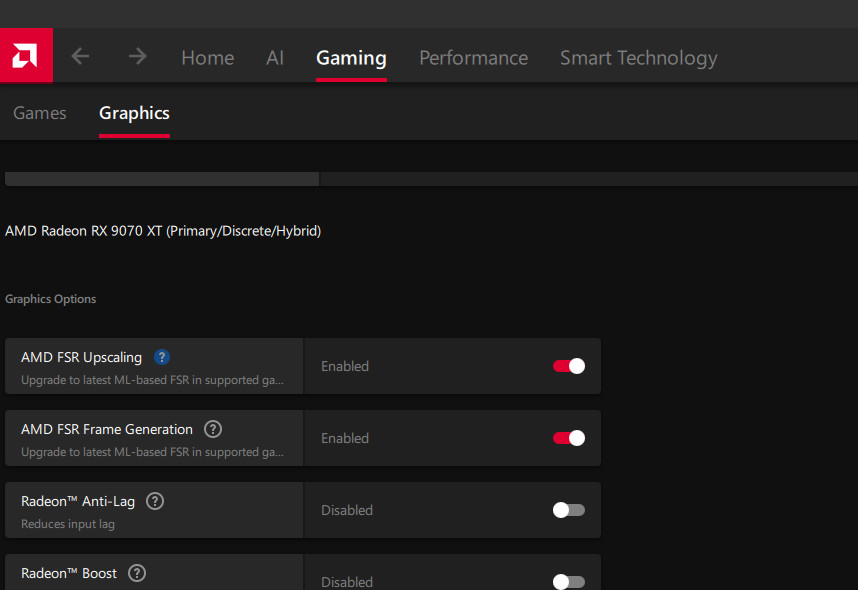Viewport: 858px width, 590px height.
Task: Enable the Radeon Boost toggle
Action: pos(568,581)
